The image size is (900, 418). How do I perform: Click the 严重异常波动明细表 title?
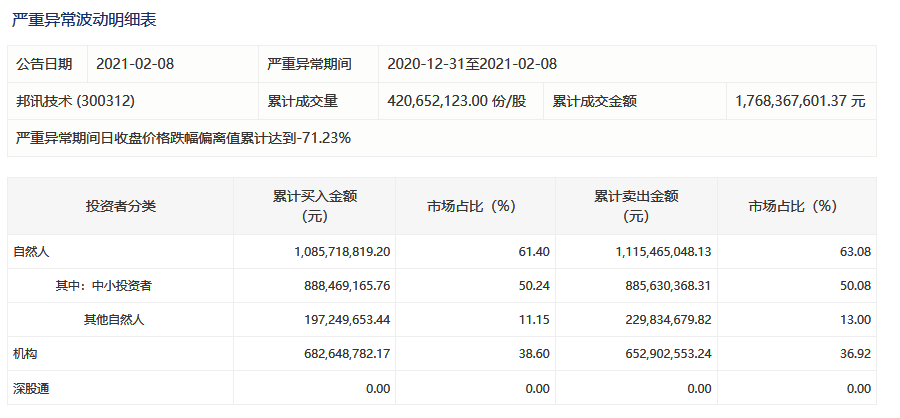(x=84, y=20)
